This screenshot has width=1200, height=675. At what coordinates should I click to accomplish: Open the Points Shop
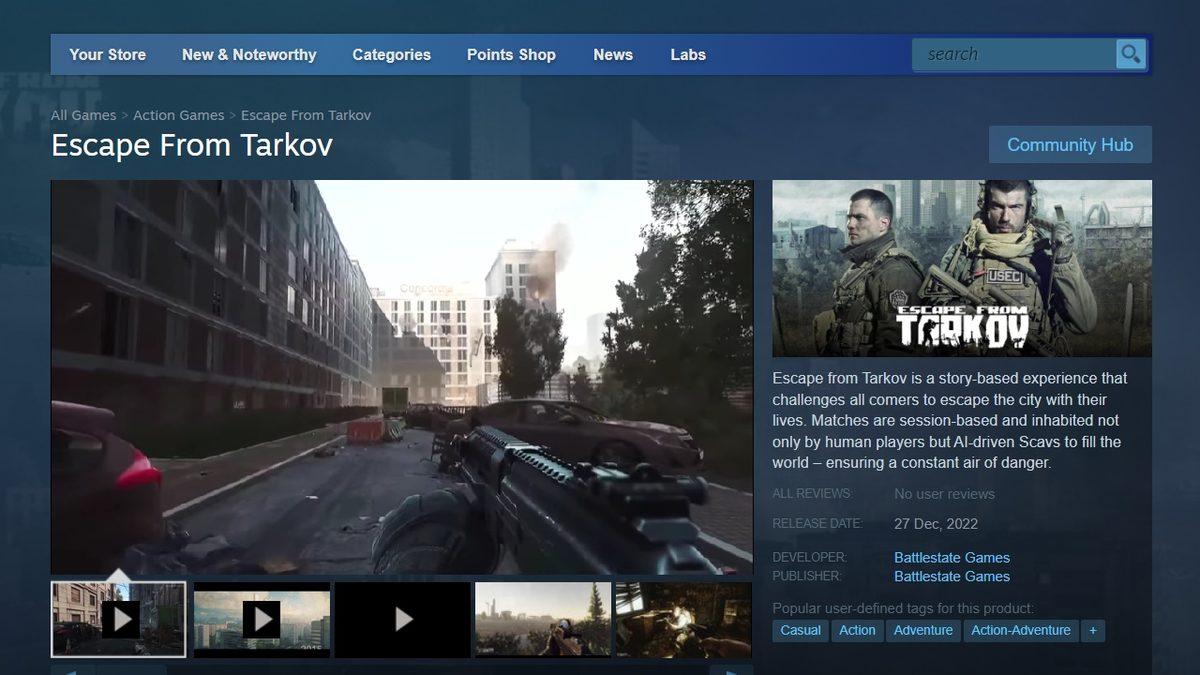point(511,54)
